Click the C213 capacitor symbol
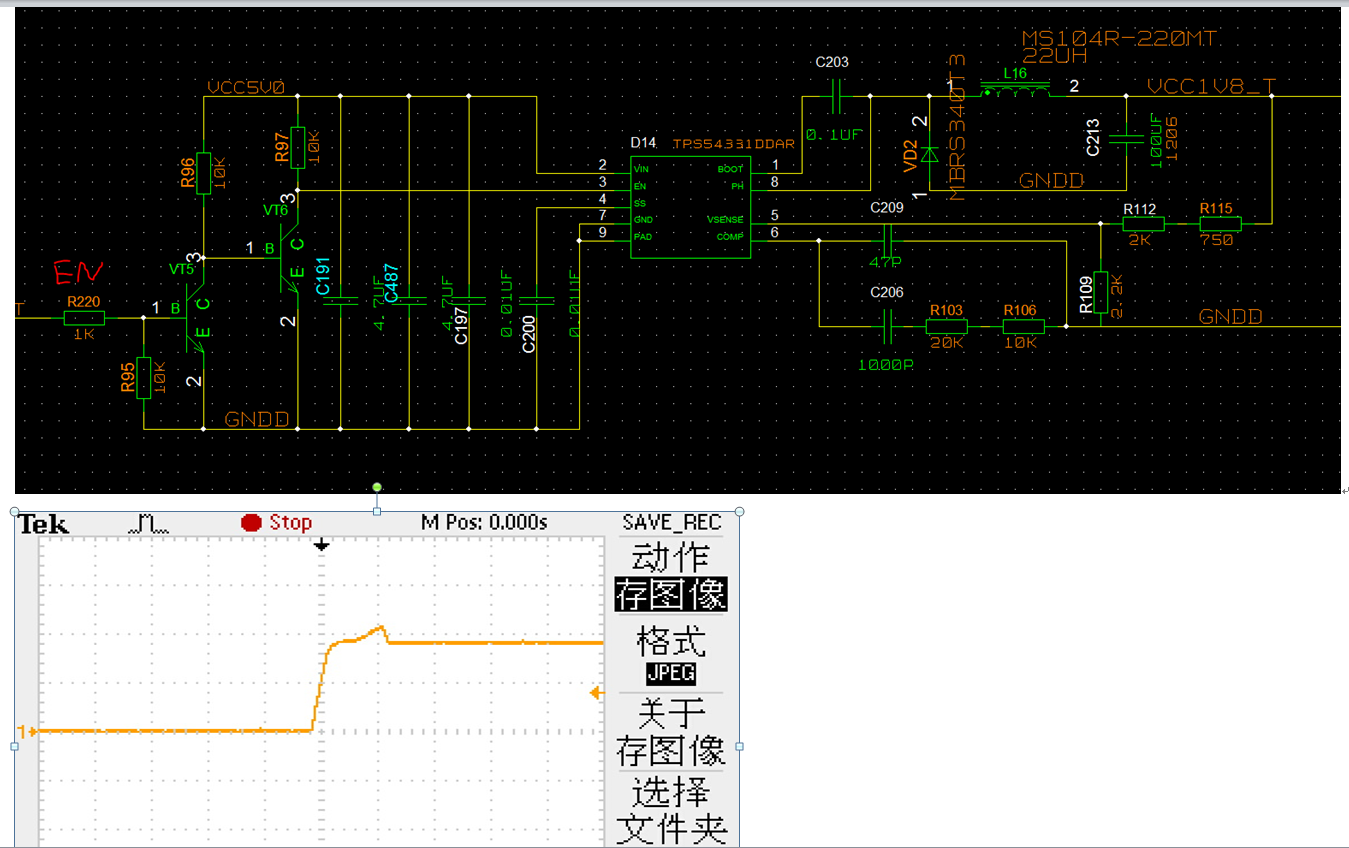1349x848 pixels. click(x=1128, y=141)
